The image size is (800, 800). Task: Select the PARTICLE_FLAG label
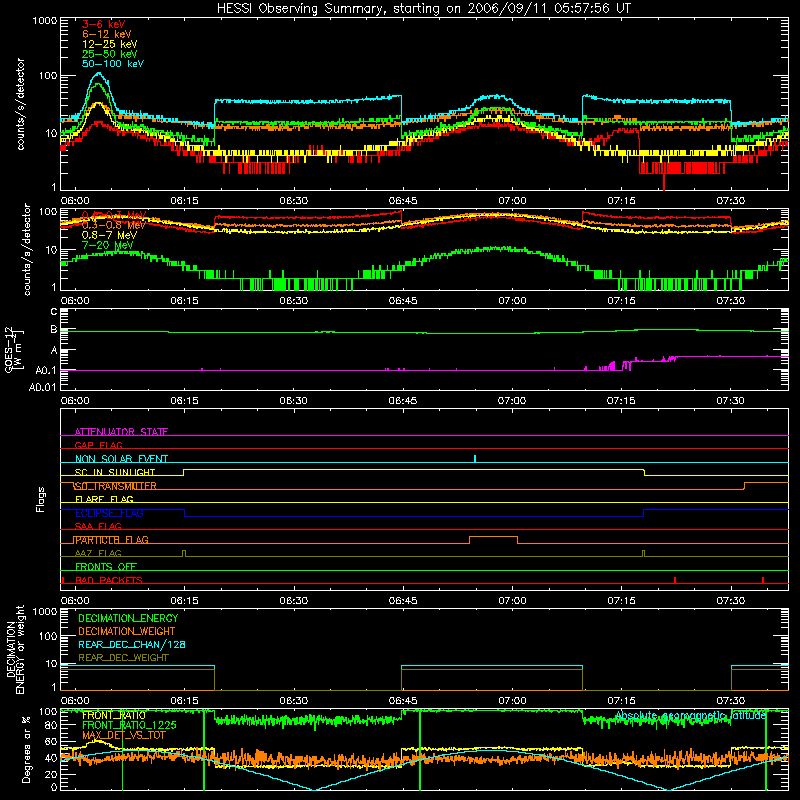[112, 539]
